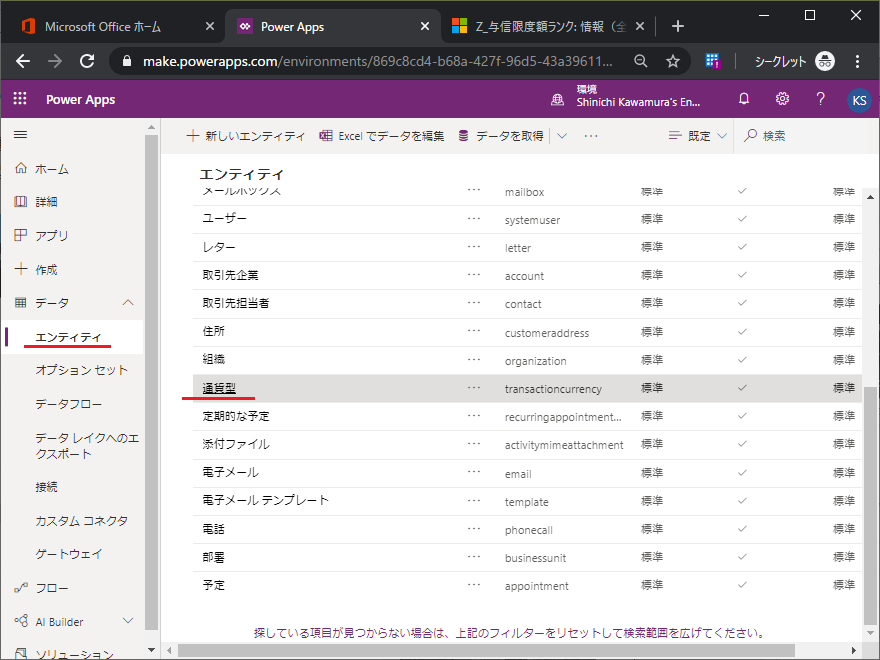Open the 組織 entity
Screen dimensions: 880x660
tap(213, 359)
